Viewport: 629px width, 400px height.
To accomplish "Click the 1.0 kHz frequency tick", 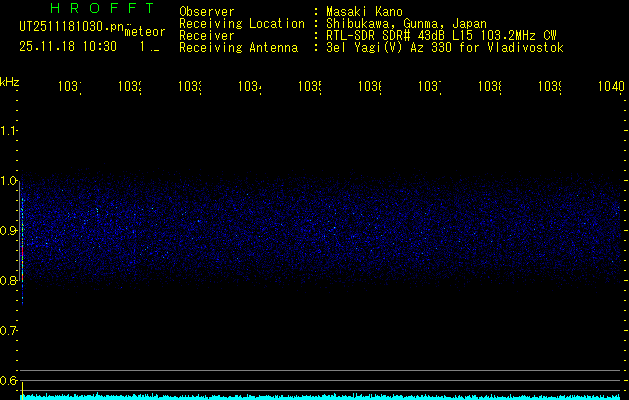I will (9, 181).
